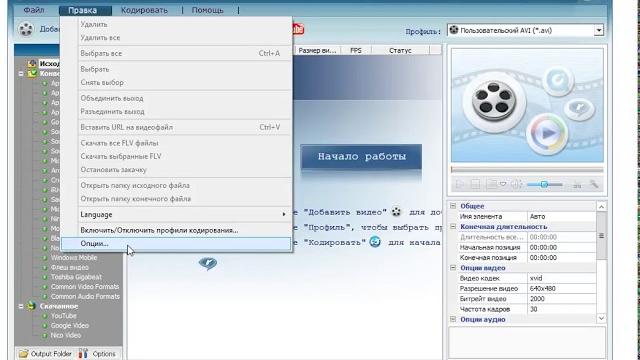Click the Common Video Formats icon
Screen dimensions: 640x360
tap(45, 287)
